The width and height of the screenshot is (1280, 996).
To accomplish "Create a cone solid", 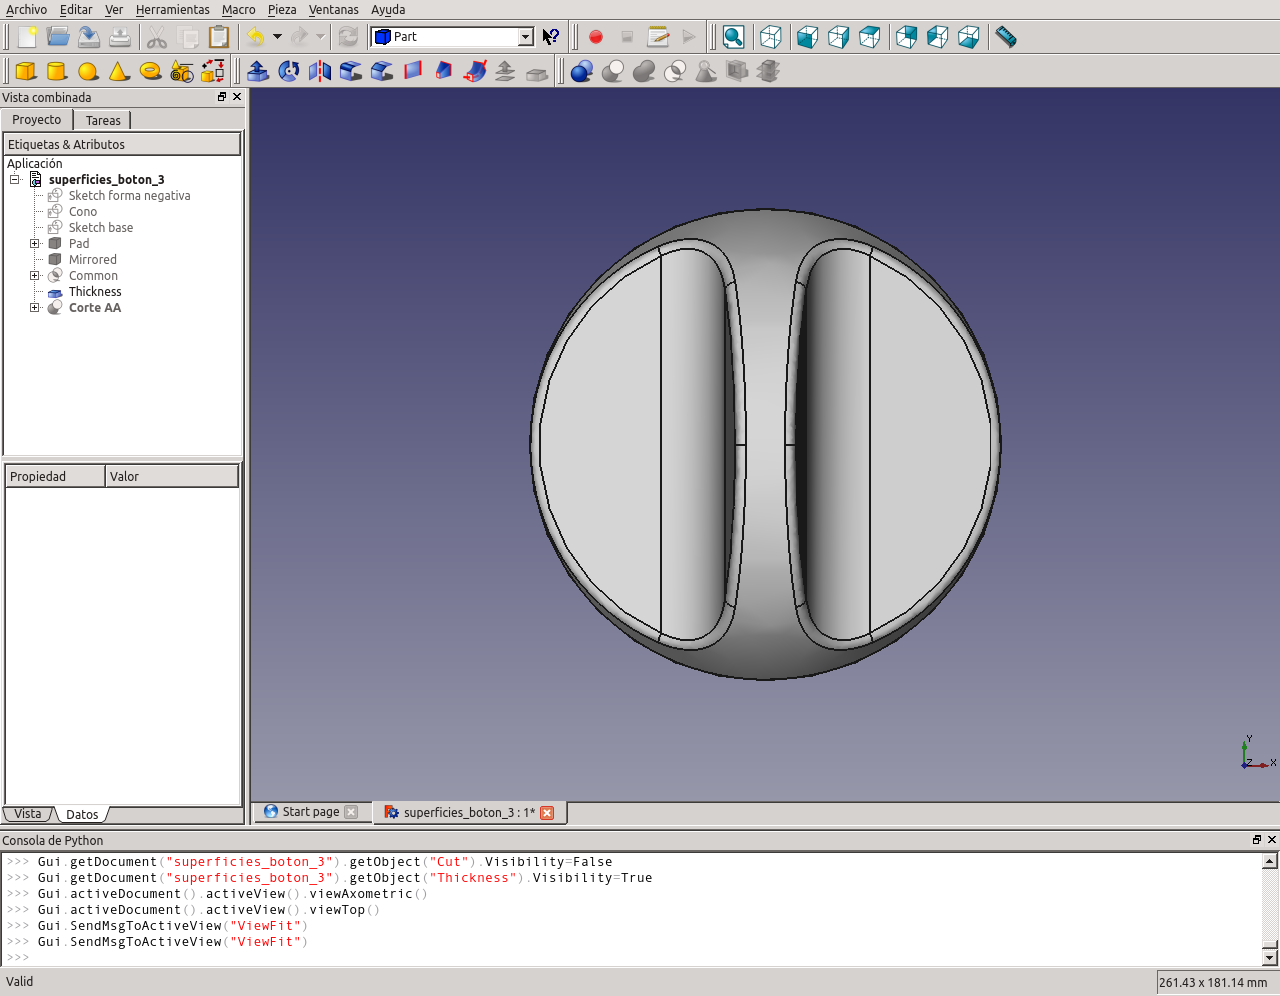I will (119, 71).
